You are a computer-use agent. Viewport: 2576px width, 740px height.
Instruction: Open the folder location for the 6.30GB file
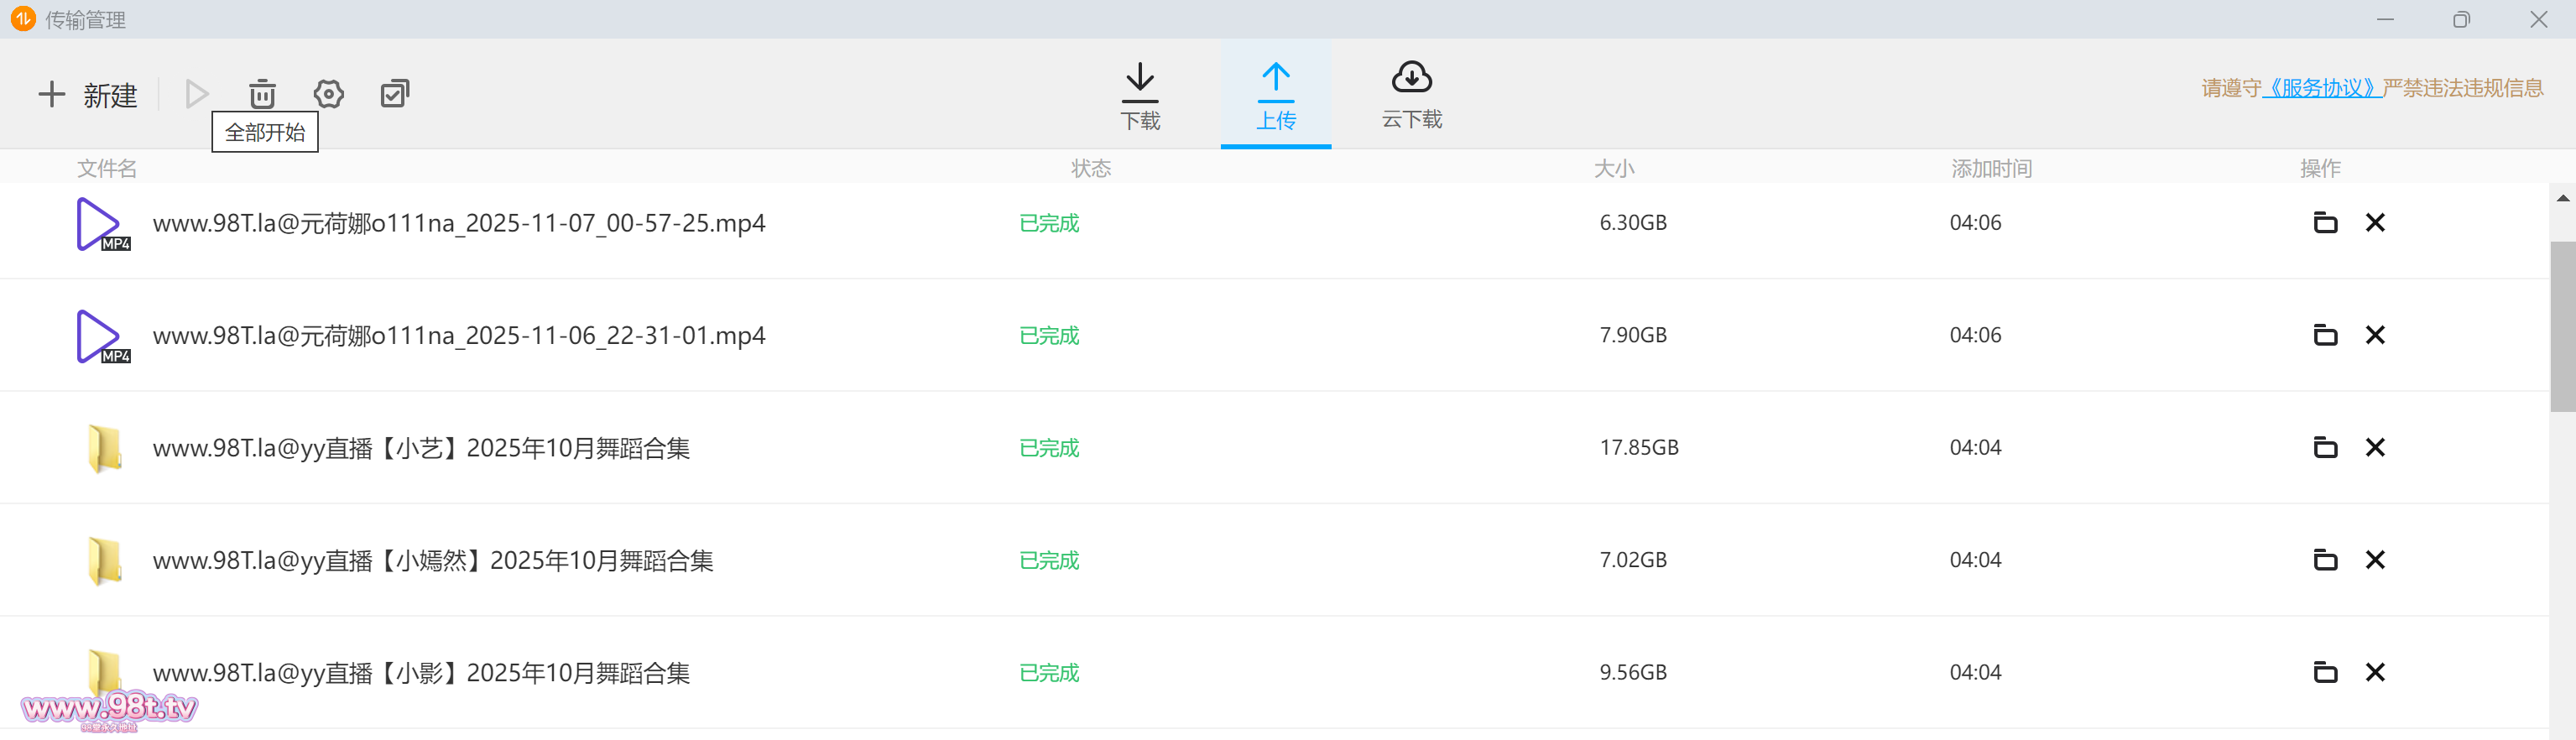(x=2325, y=223)
